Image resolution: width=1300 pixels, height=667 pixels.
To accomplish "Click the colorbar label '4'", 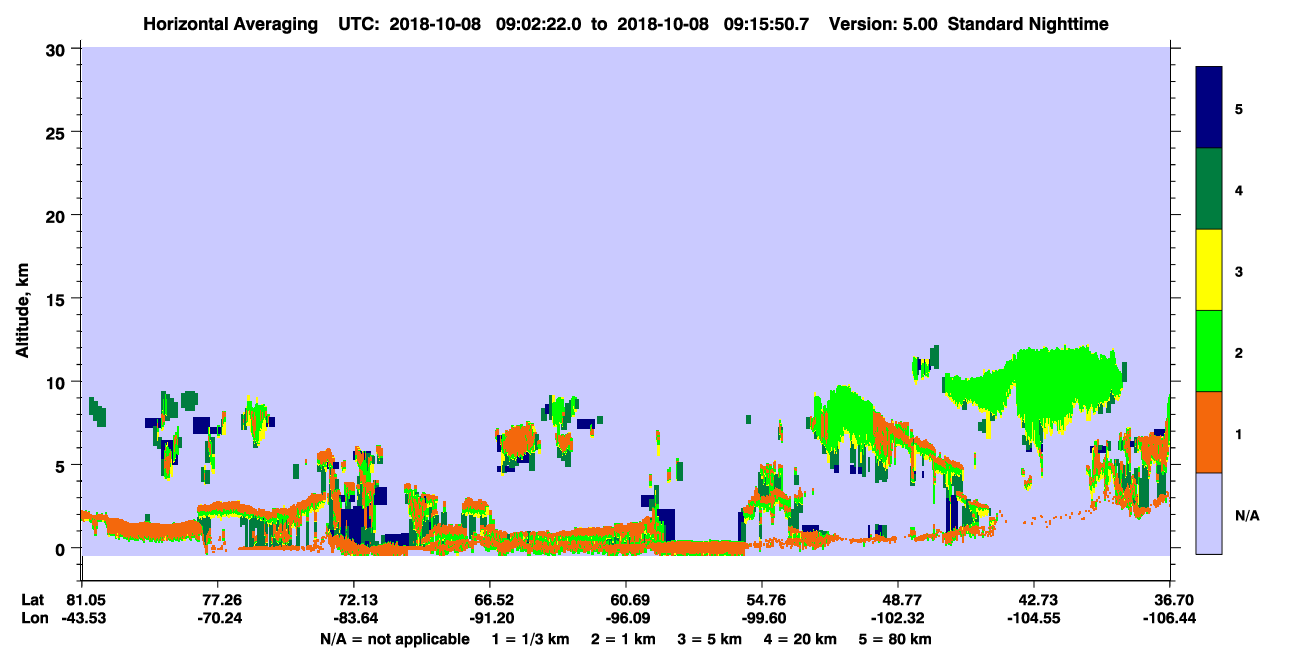I will point(1239,189).
